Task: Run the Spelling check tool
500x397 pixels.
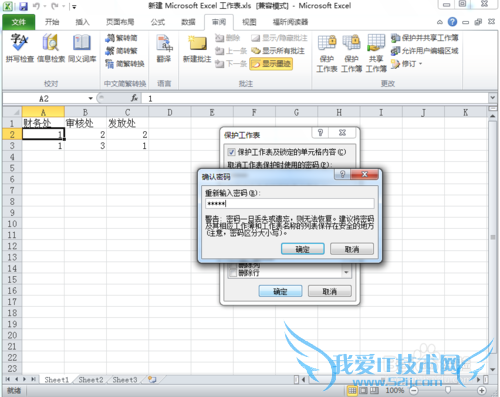Action: [20, 48]
